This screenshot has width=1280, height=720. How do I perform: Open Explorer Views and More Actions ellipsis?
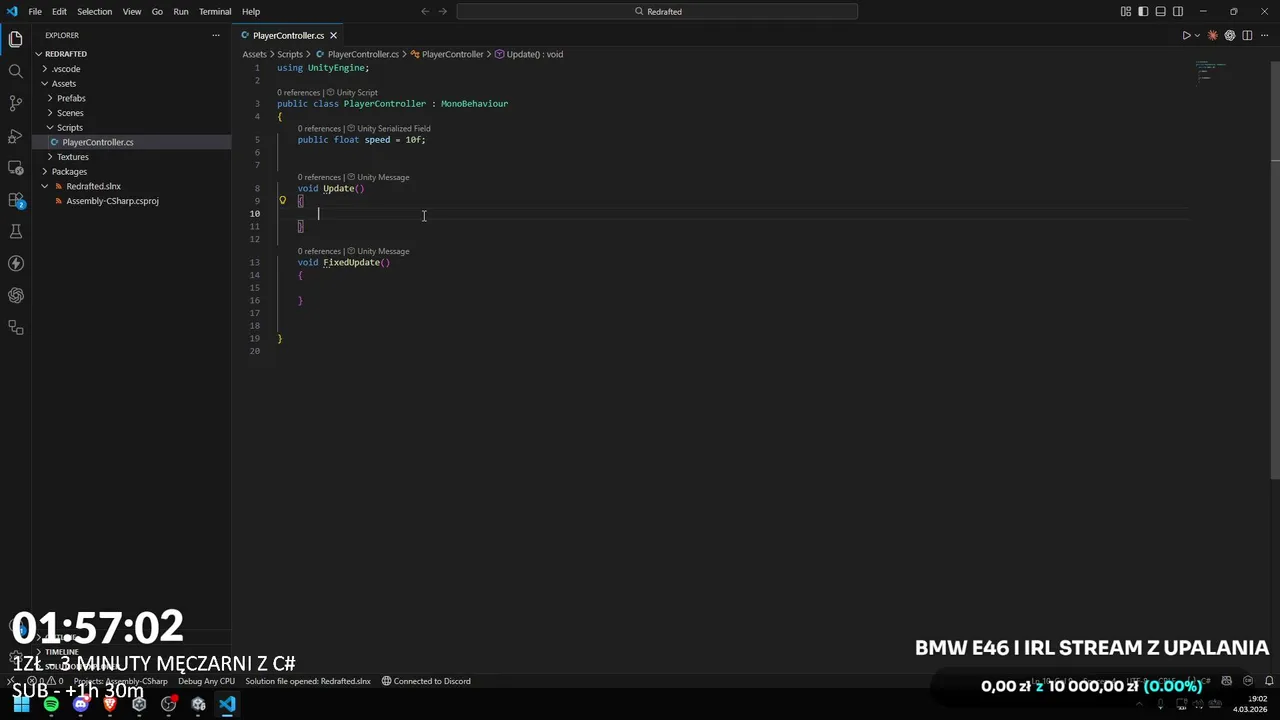click(x=215, y=35)
